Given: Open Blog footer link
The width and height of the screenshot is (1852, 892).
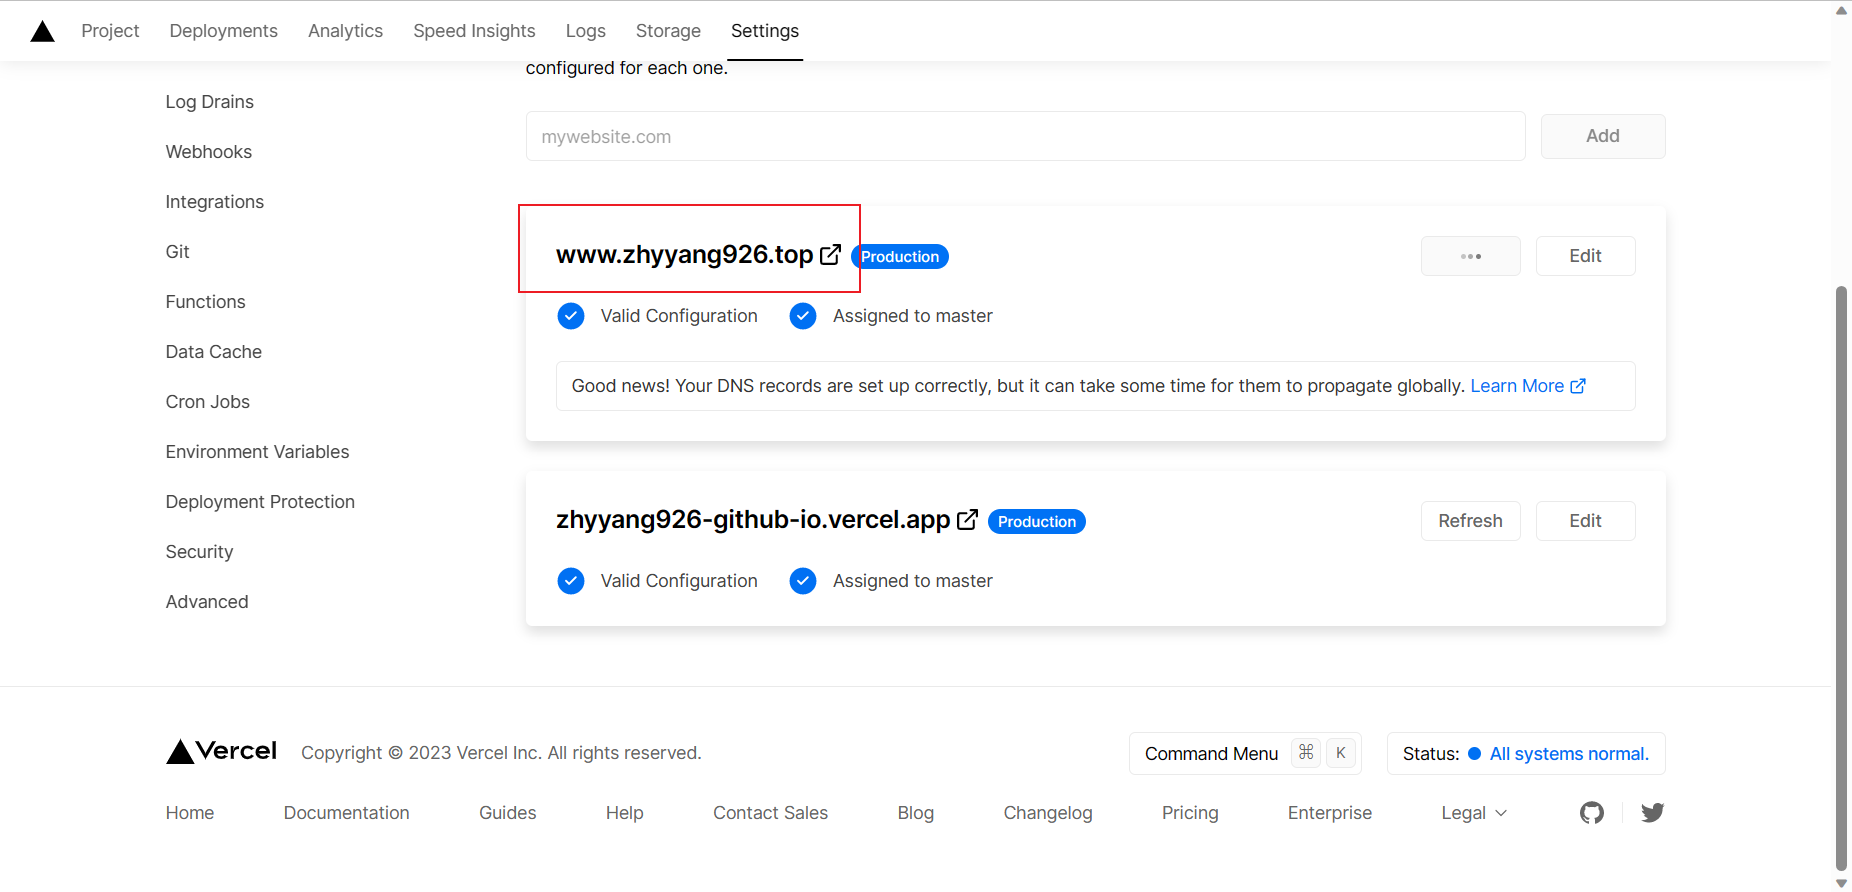Looking at the screenshot, I should tap(916, 813).
